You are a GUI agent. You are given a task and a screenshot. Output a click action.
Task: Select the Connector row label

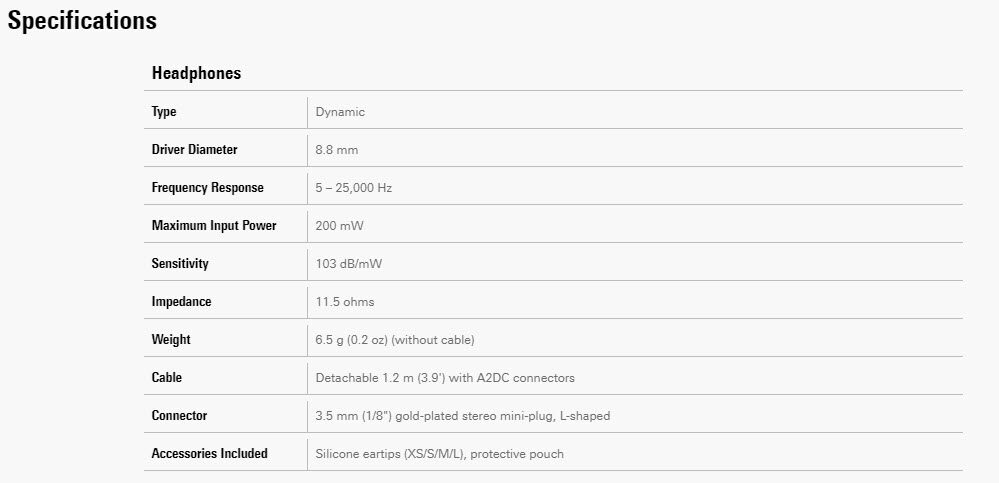[x=180, y=416]
